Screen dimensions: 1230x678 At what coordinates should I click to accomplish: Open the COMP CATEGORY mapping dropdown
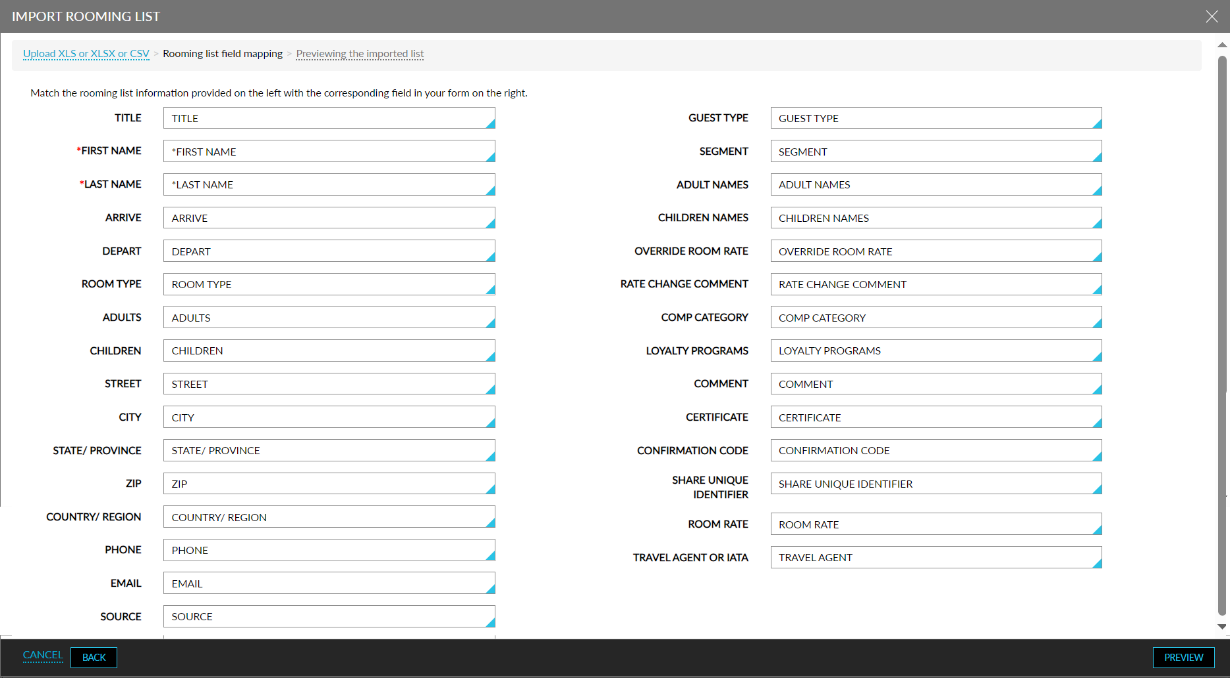click(935, 317)
